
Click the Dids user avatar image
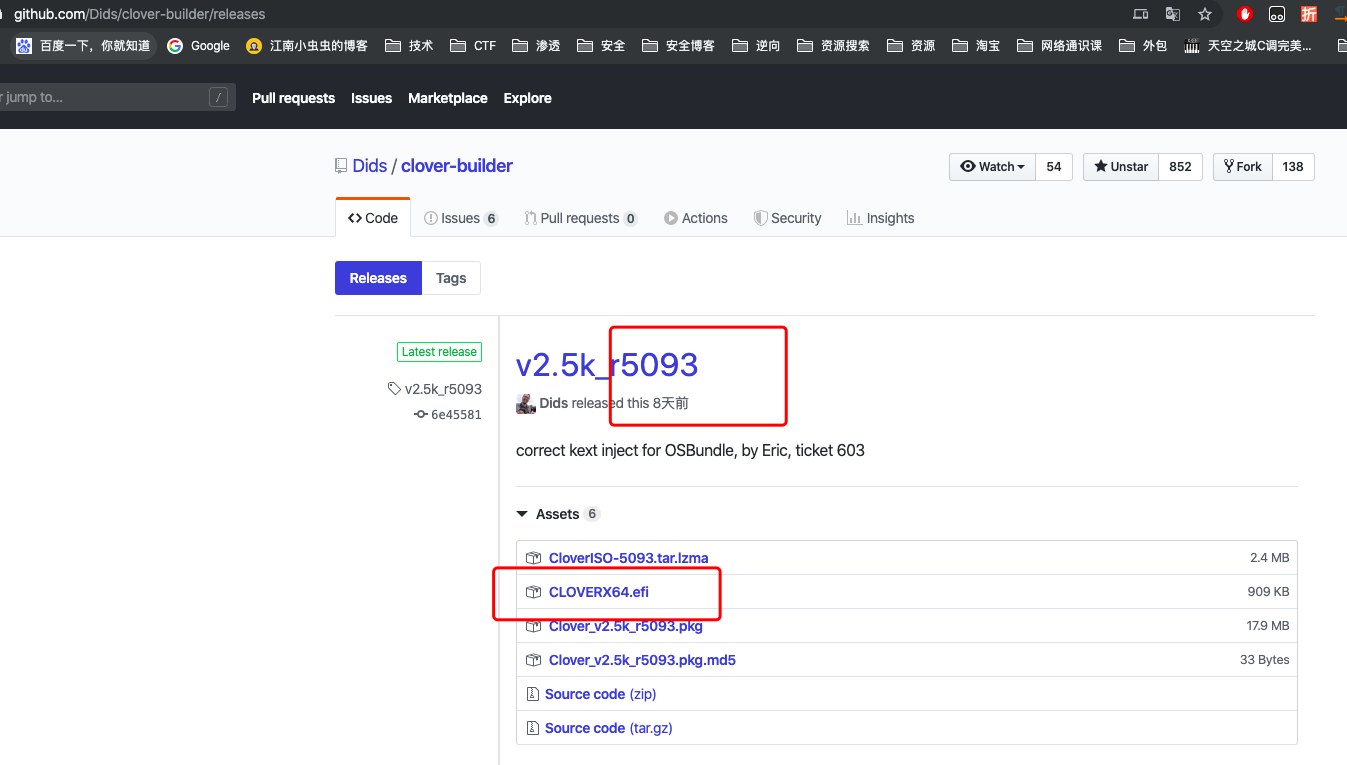(x=526, y=403)
